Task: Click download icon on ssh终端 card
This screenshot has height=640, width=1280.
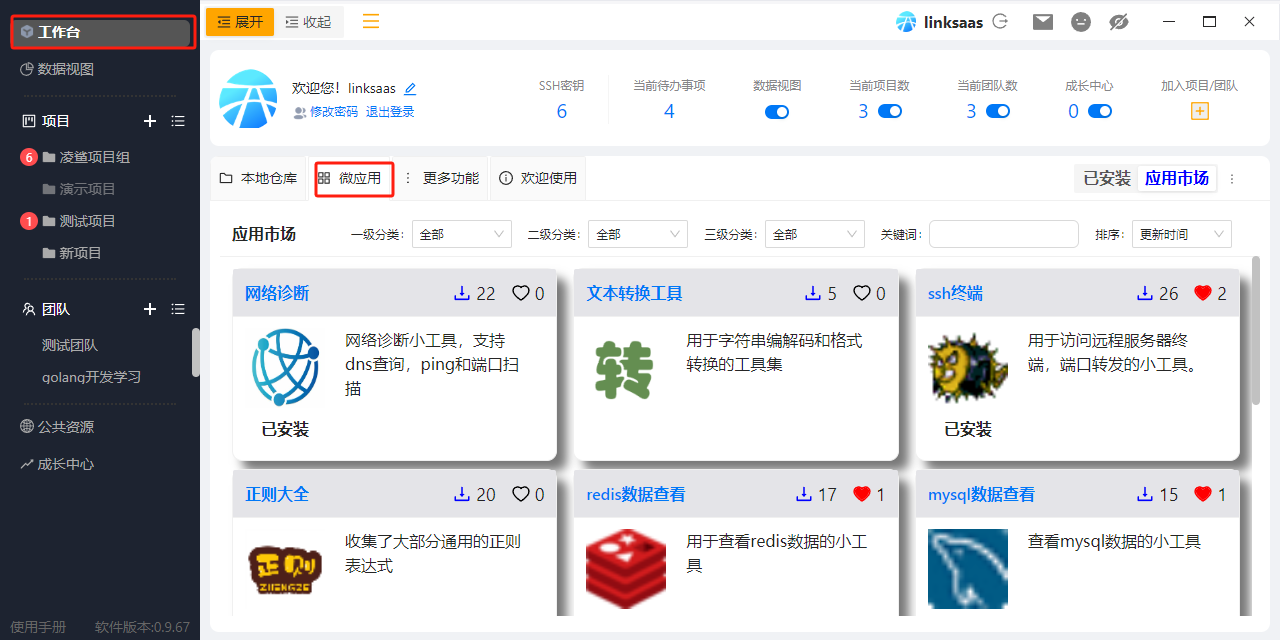Action: (x=1145, y=293)
